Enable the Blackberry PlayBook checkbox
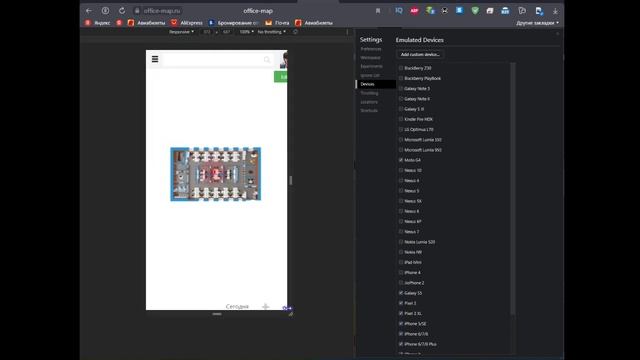The height and width of the screenshot is (360, 640). pyautogui.click(x=401, y=78)
